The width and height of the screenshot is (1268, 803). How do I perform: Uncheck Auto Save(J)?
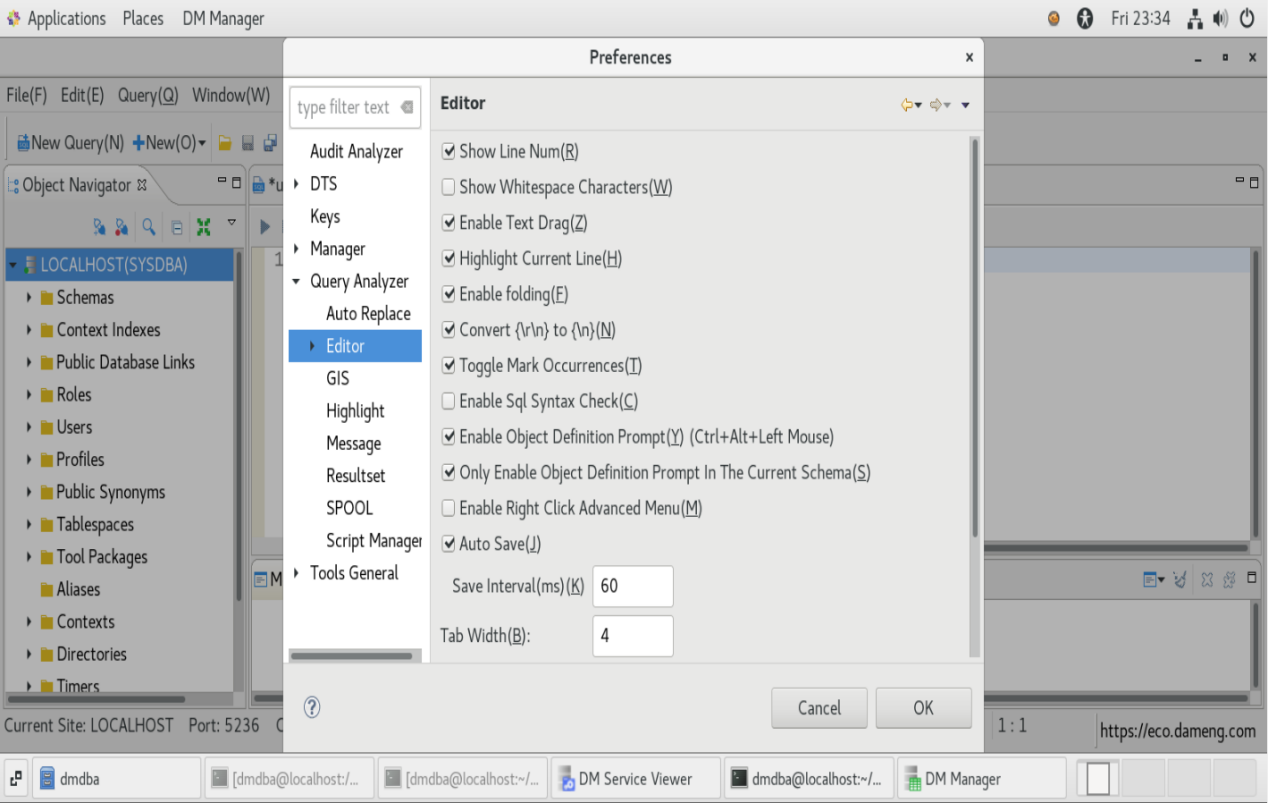click(448, 544)
